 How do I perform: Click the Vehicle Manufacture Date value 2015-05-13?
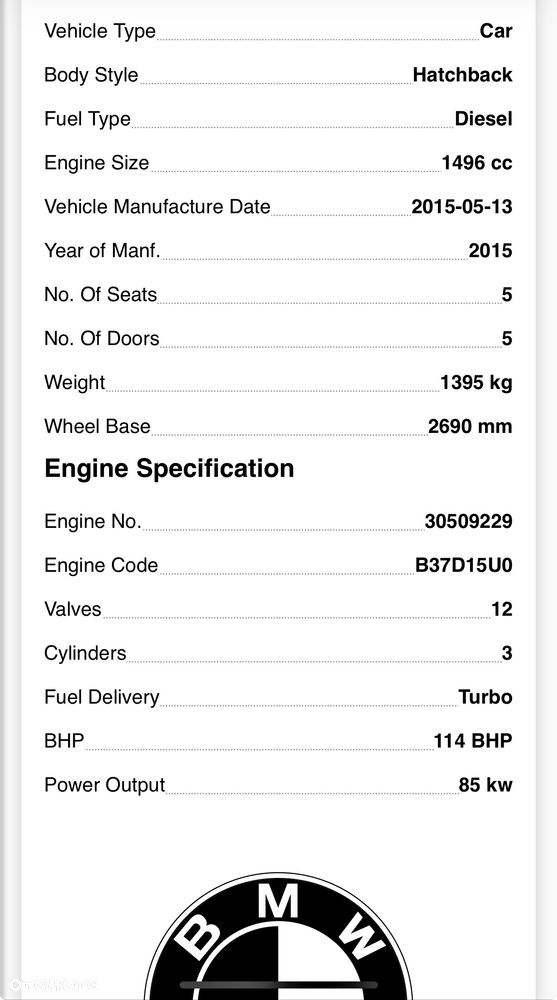[462, 207]
